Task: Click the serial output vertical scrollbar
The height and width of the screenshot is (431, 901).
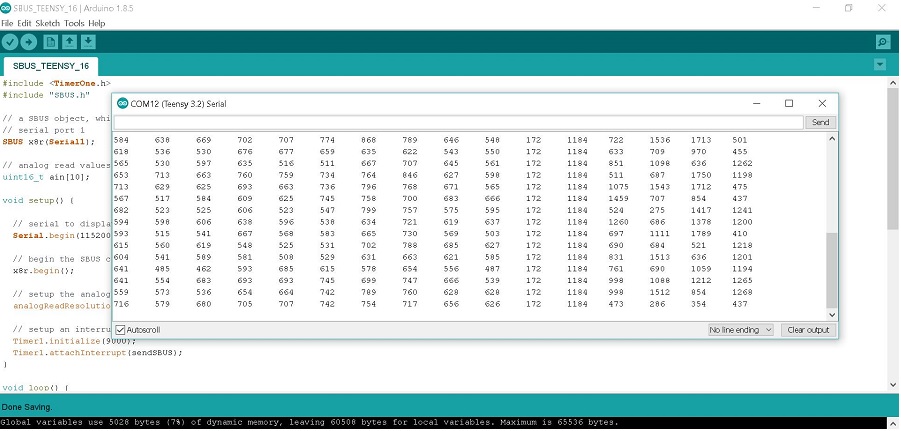Action: (832, 270)
